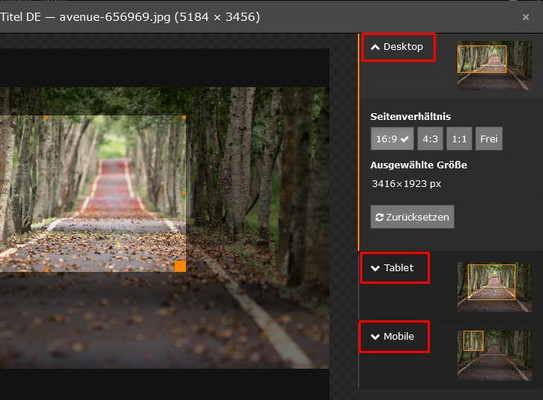Click the Desktop crop preview thumbnail

494,65
